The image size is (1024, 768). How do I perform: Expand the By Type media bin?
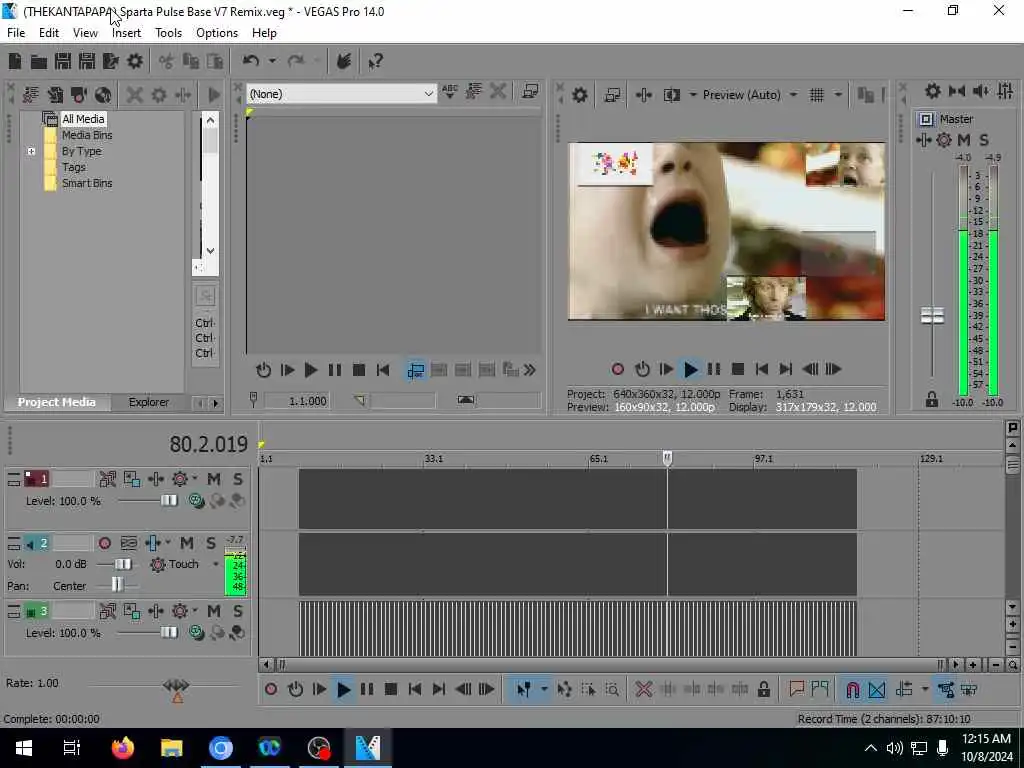31,152
